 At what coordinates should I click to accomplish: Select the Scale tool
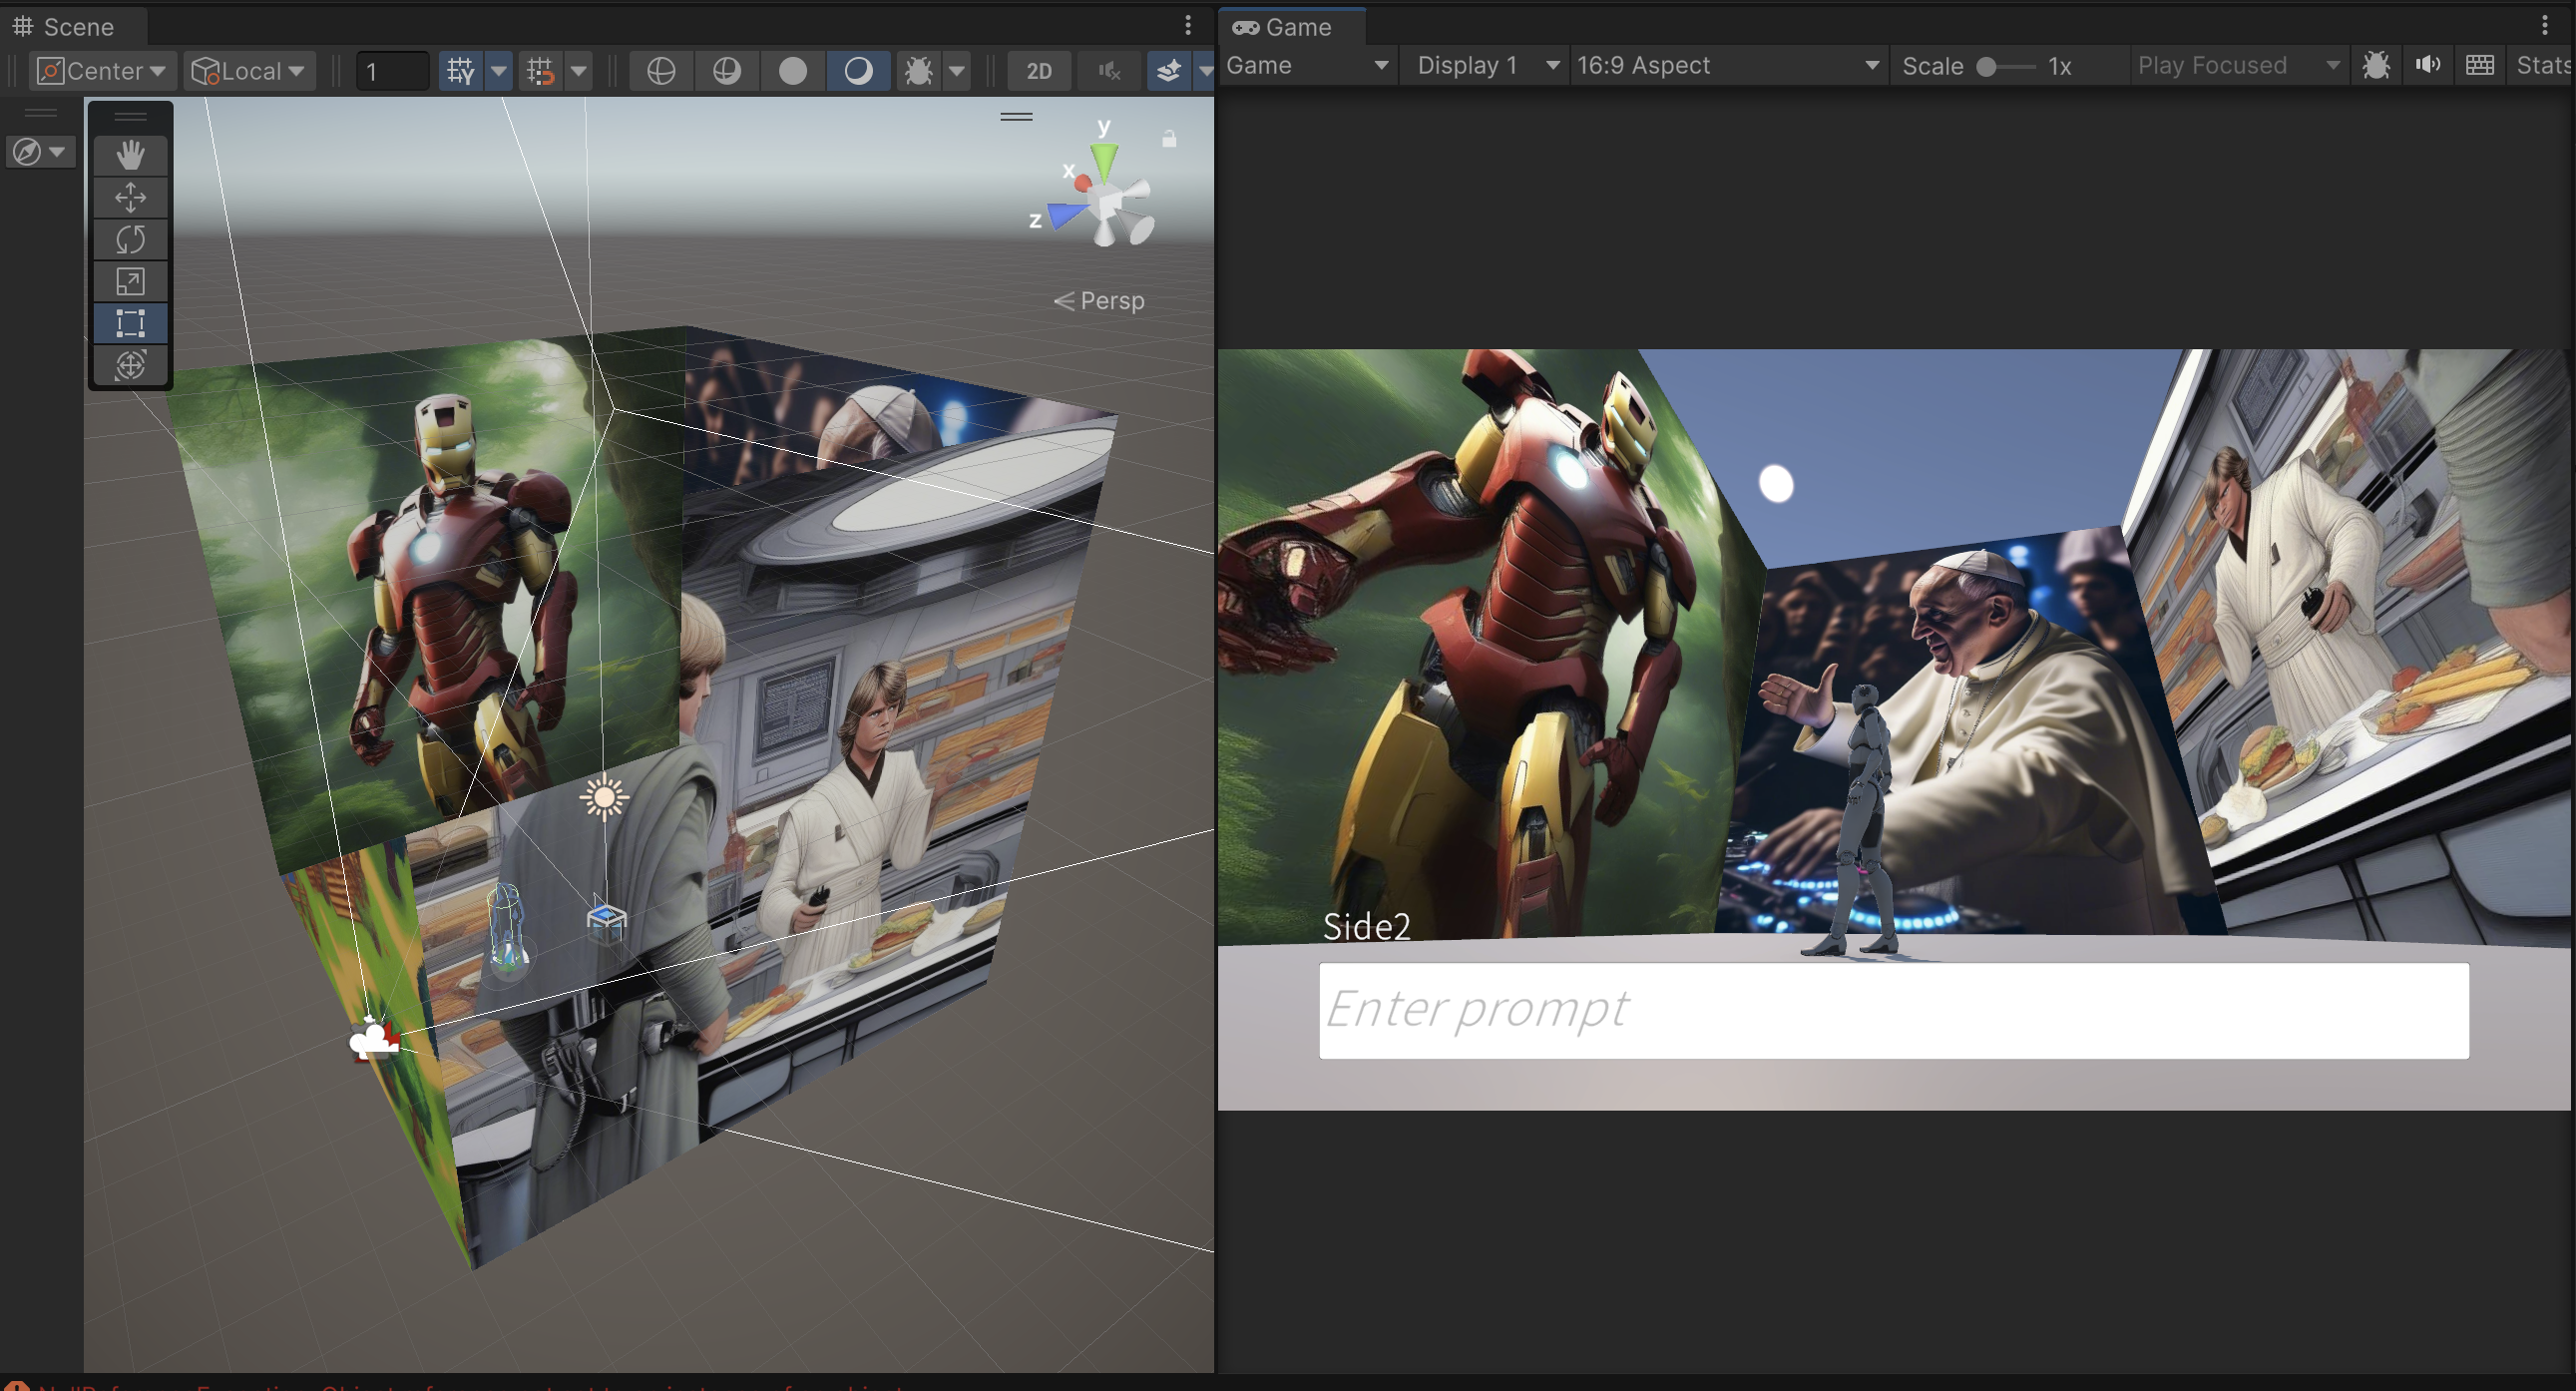(x=130, y=281)
